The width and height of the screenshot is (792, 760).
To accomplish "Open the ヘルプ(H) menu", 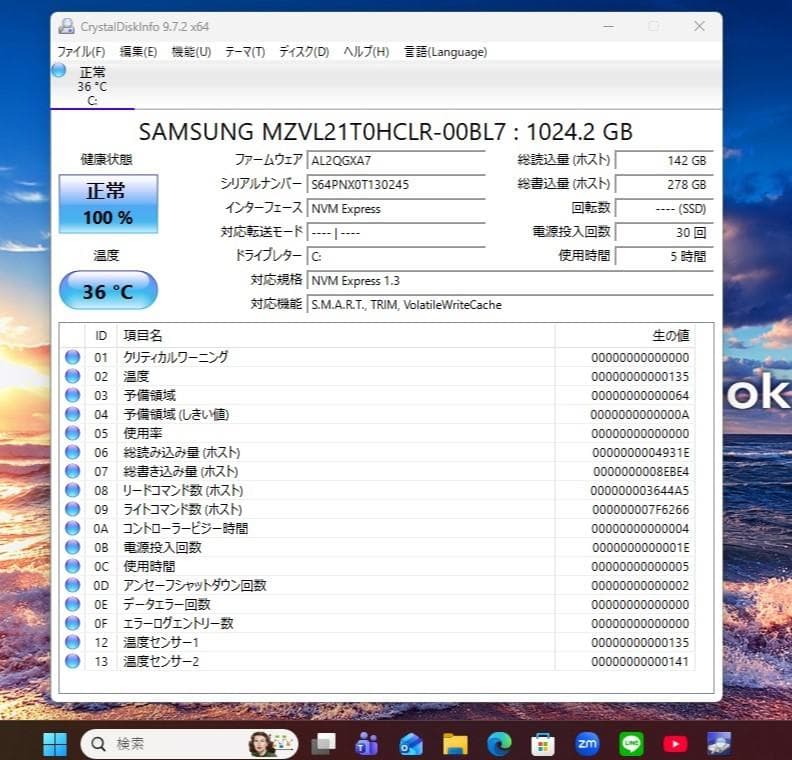I will 366,52.
